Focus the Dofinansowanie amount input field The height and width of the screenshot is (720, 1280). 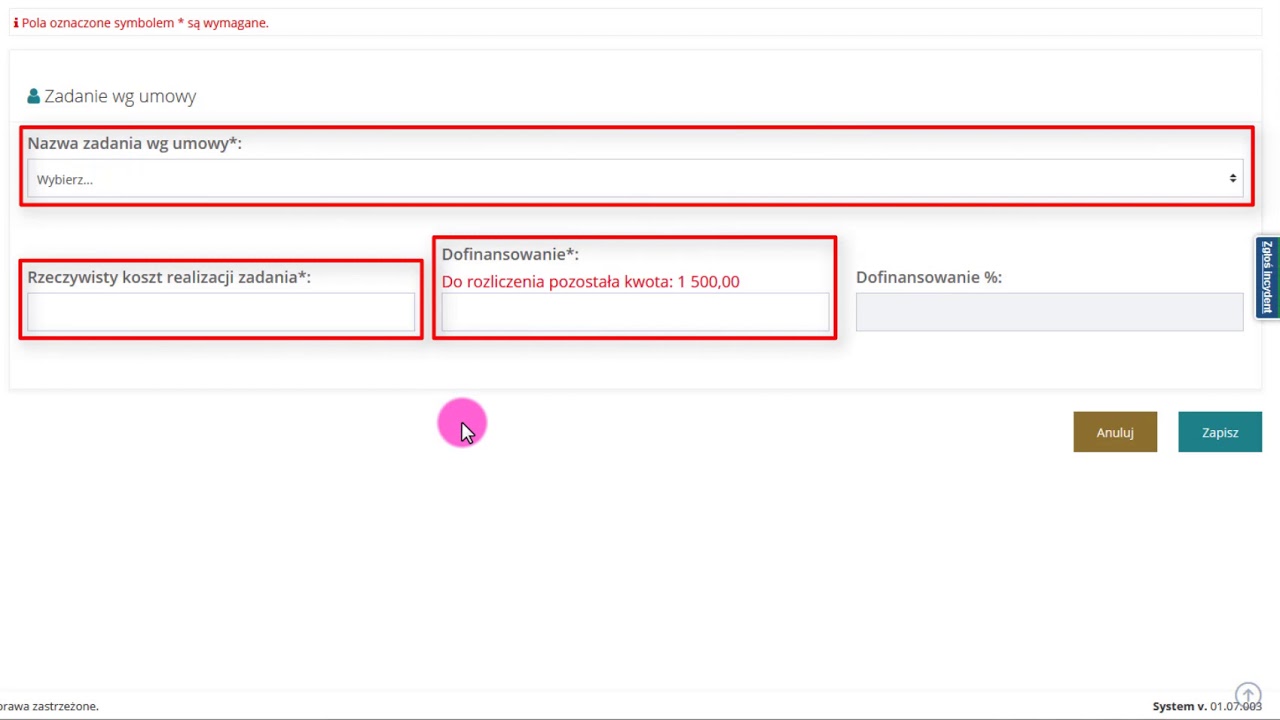click(x=635, y=312)
